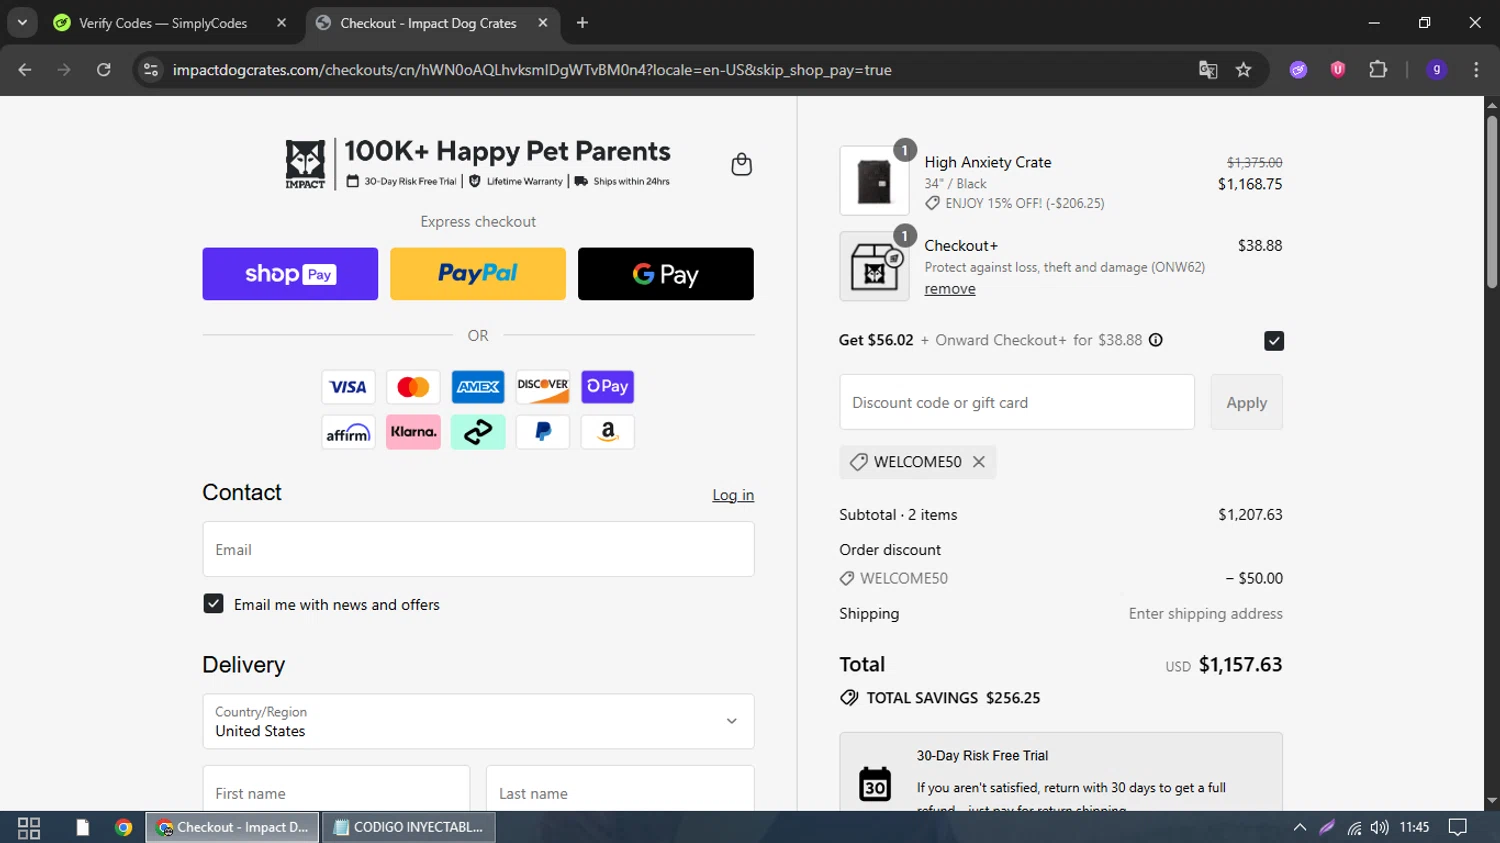This screenshot has height=843, width=1500.
Task: Switch to Verify Codes — SimplyCodes tab
Action: [x=162, y=23]
